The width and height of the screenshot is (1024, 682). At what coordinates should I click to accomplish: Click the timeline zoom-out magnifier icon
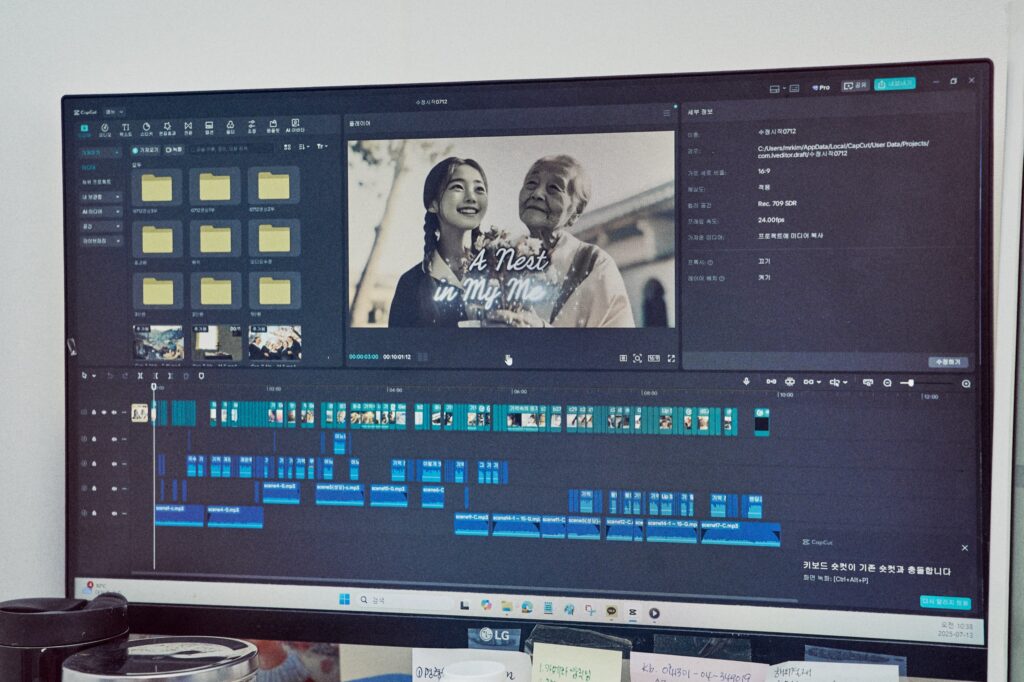[x=888, y=383]
